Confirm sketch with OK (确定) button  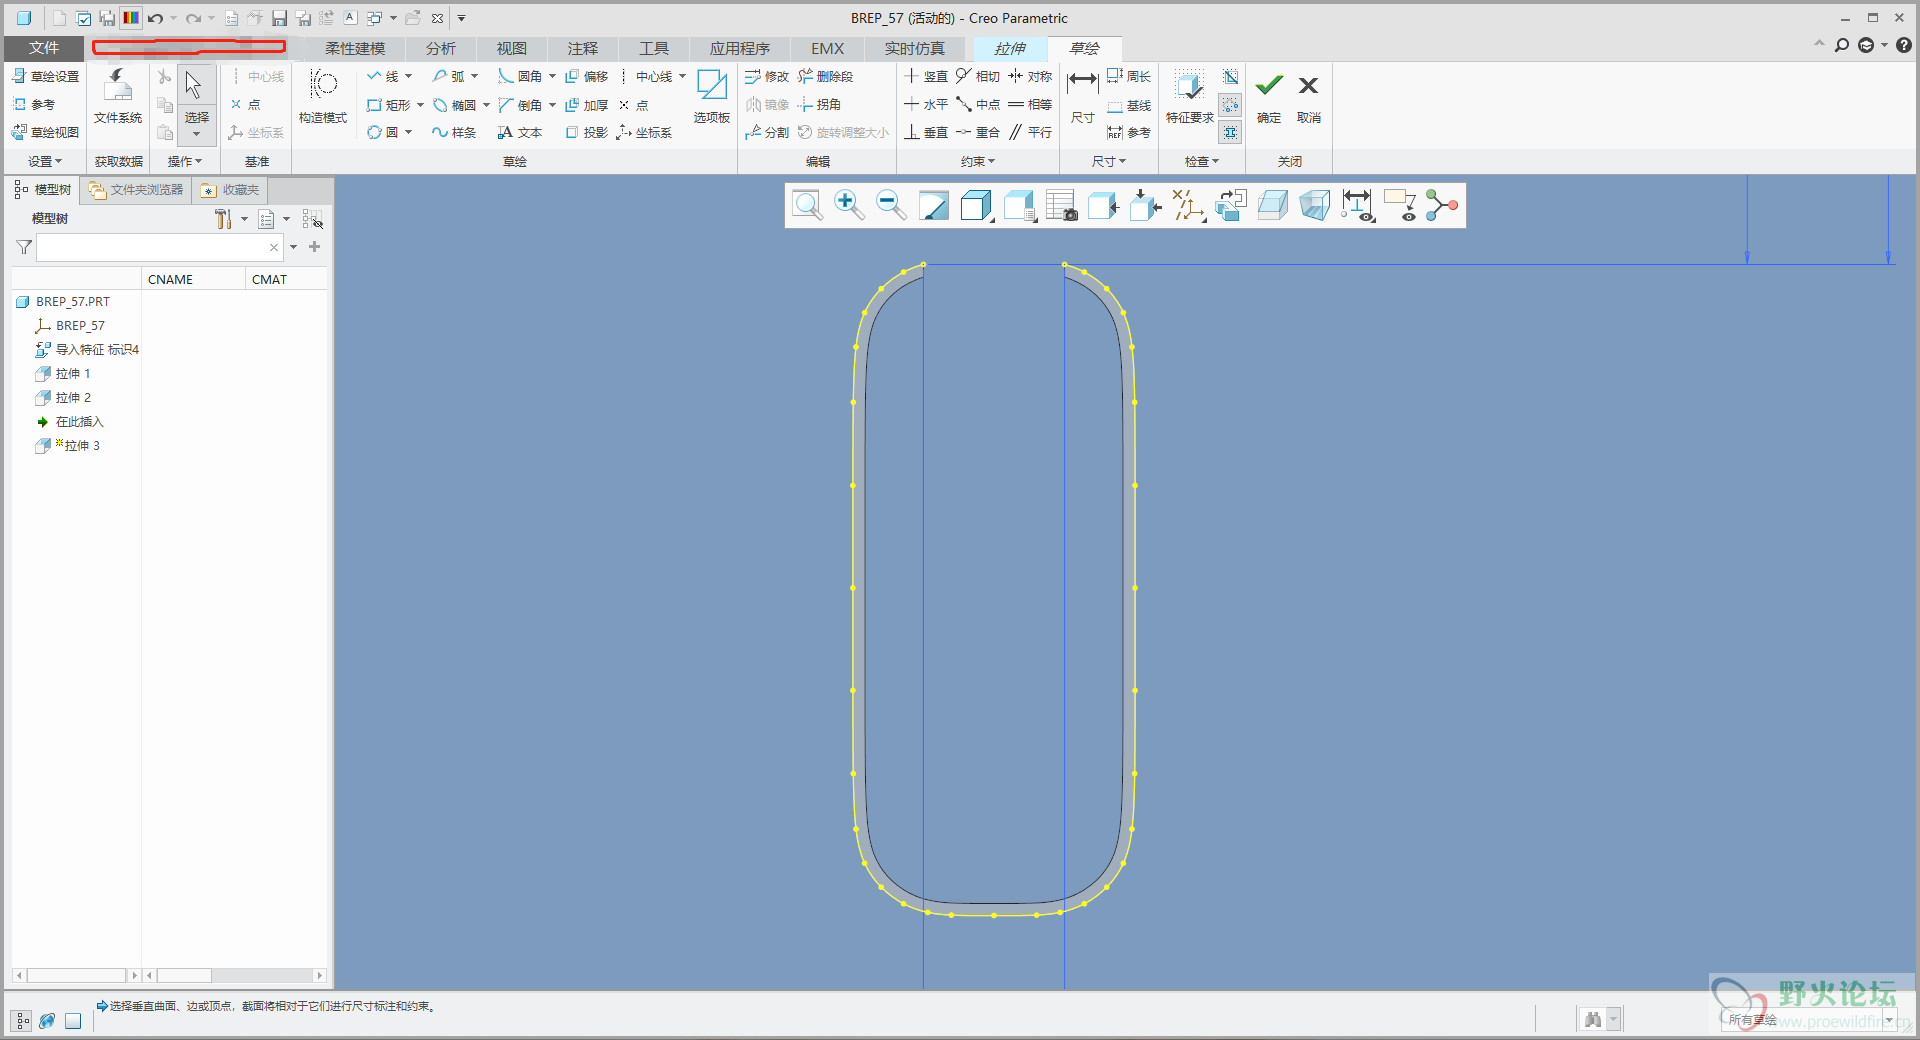(x=1269, y=97)
